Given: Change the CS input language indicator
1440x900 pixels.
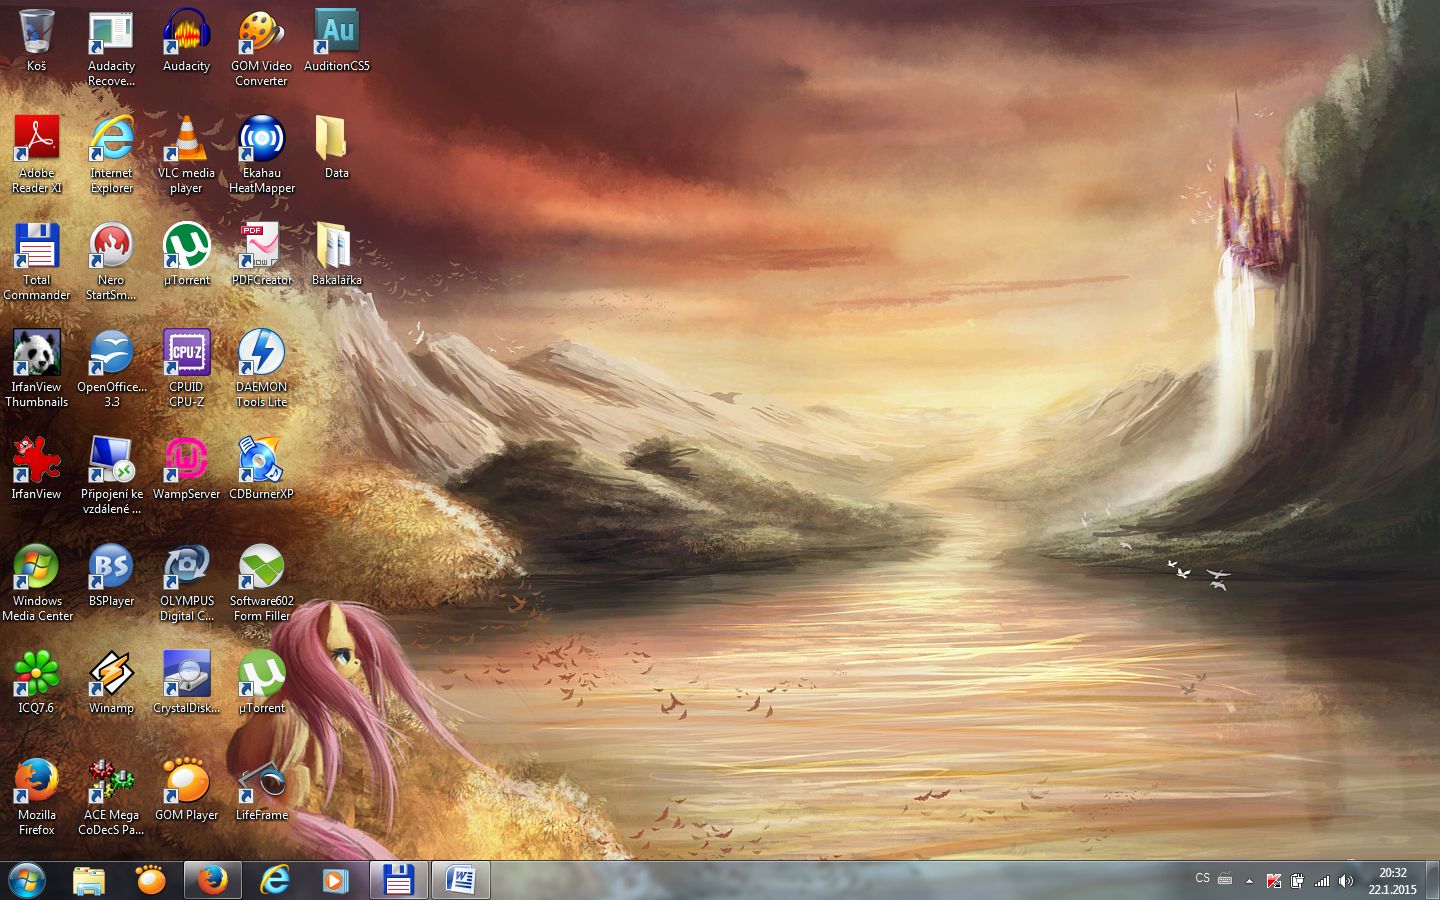Looking at the screenshot, I should click(x=1202, y=879).
